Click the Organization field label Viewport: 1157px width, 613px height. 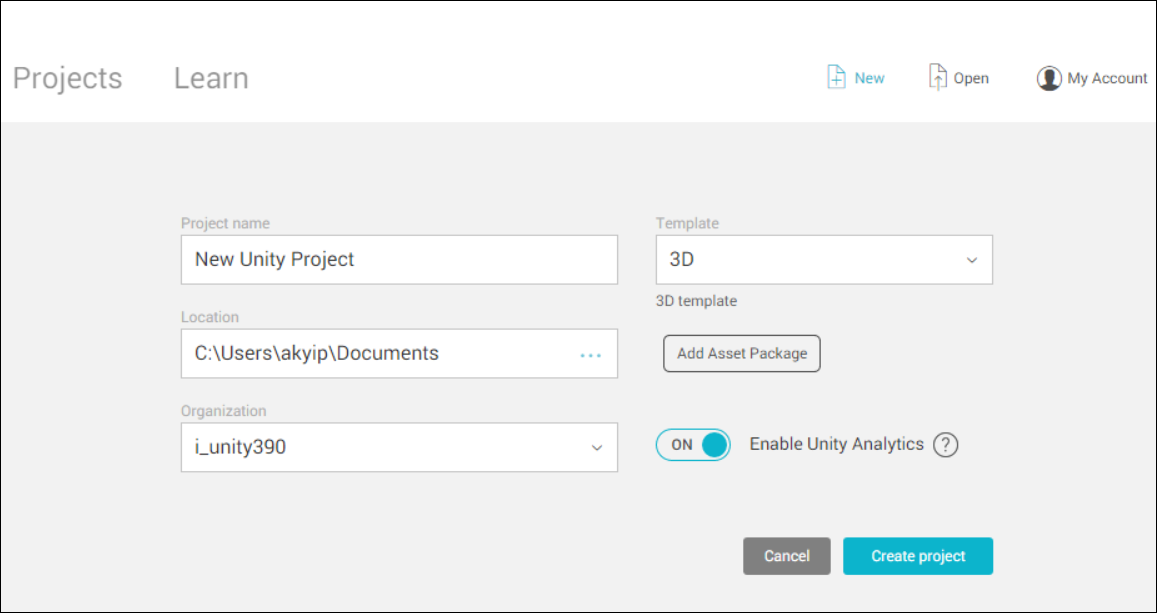pos(224,411)
